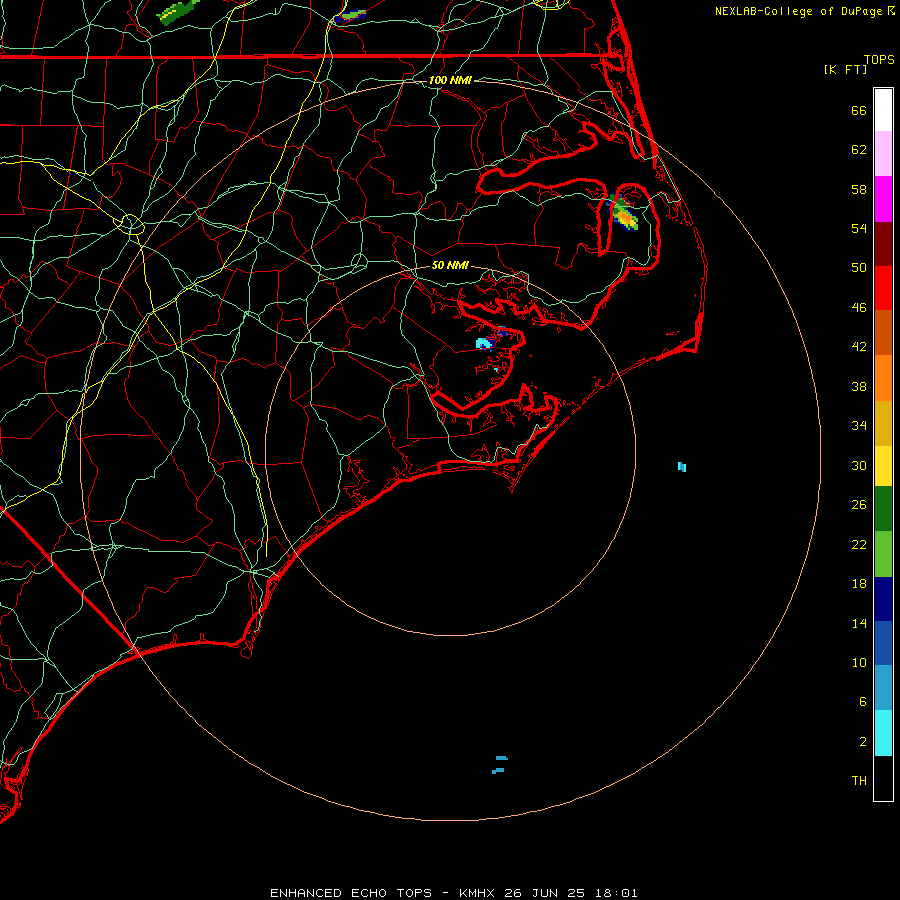Image resolution: width=900 pixels, height=900 pixels.
Task: Select the cyan legend swatch
Action: (x=883, y=733)
